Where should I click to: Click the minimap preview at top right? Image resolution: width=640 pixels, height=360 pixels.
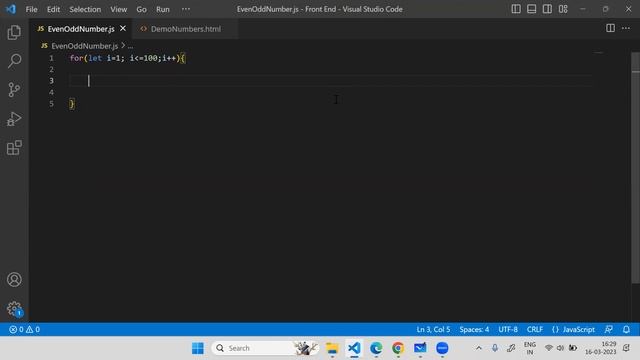[598, 53]
